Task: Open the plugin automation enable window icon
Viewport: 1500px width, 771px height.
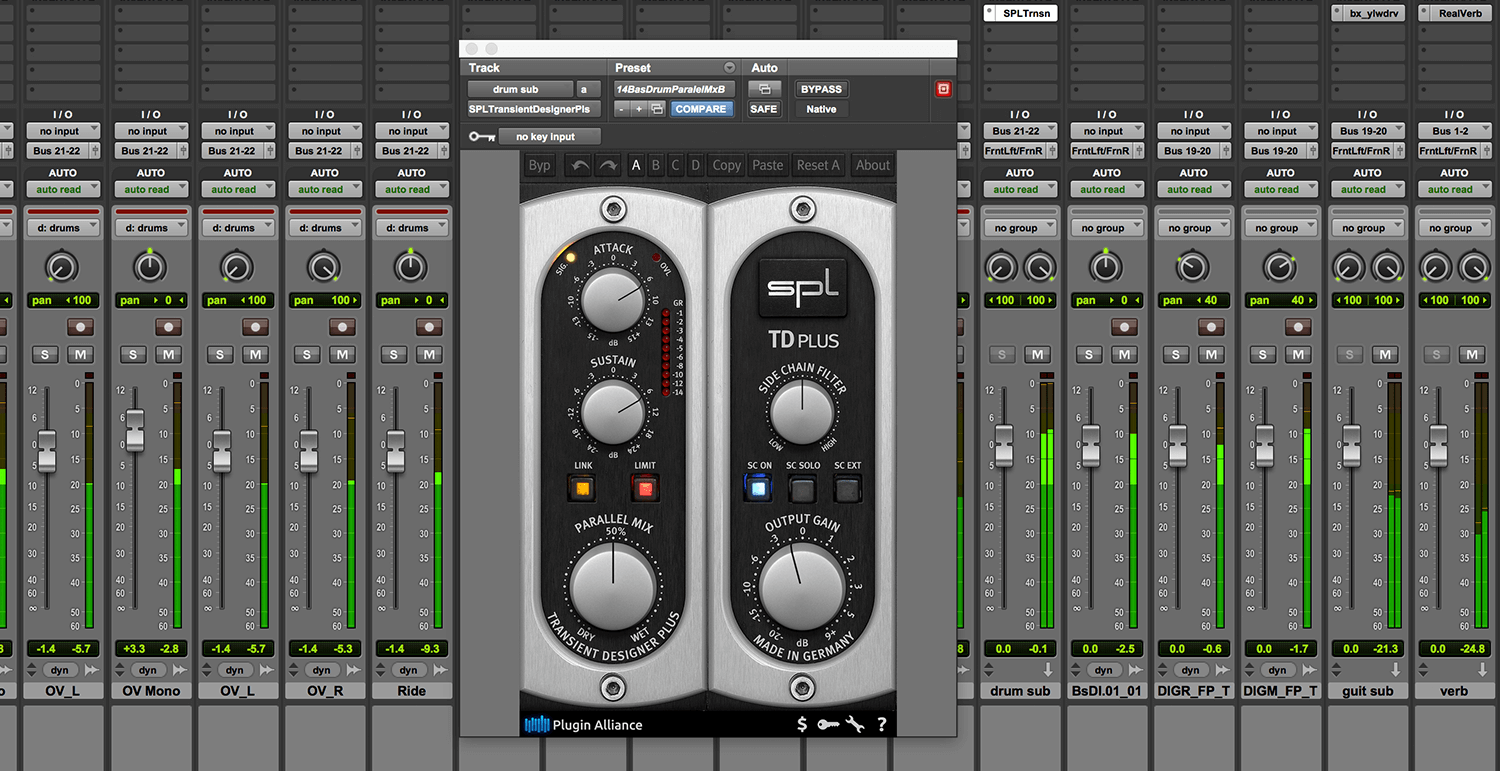Action: pyautogui.click(x=764, y=89)
